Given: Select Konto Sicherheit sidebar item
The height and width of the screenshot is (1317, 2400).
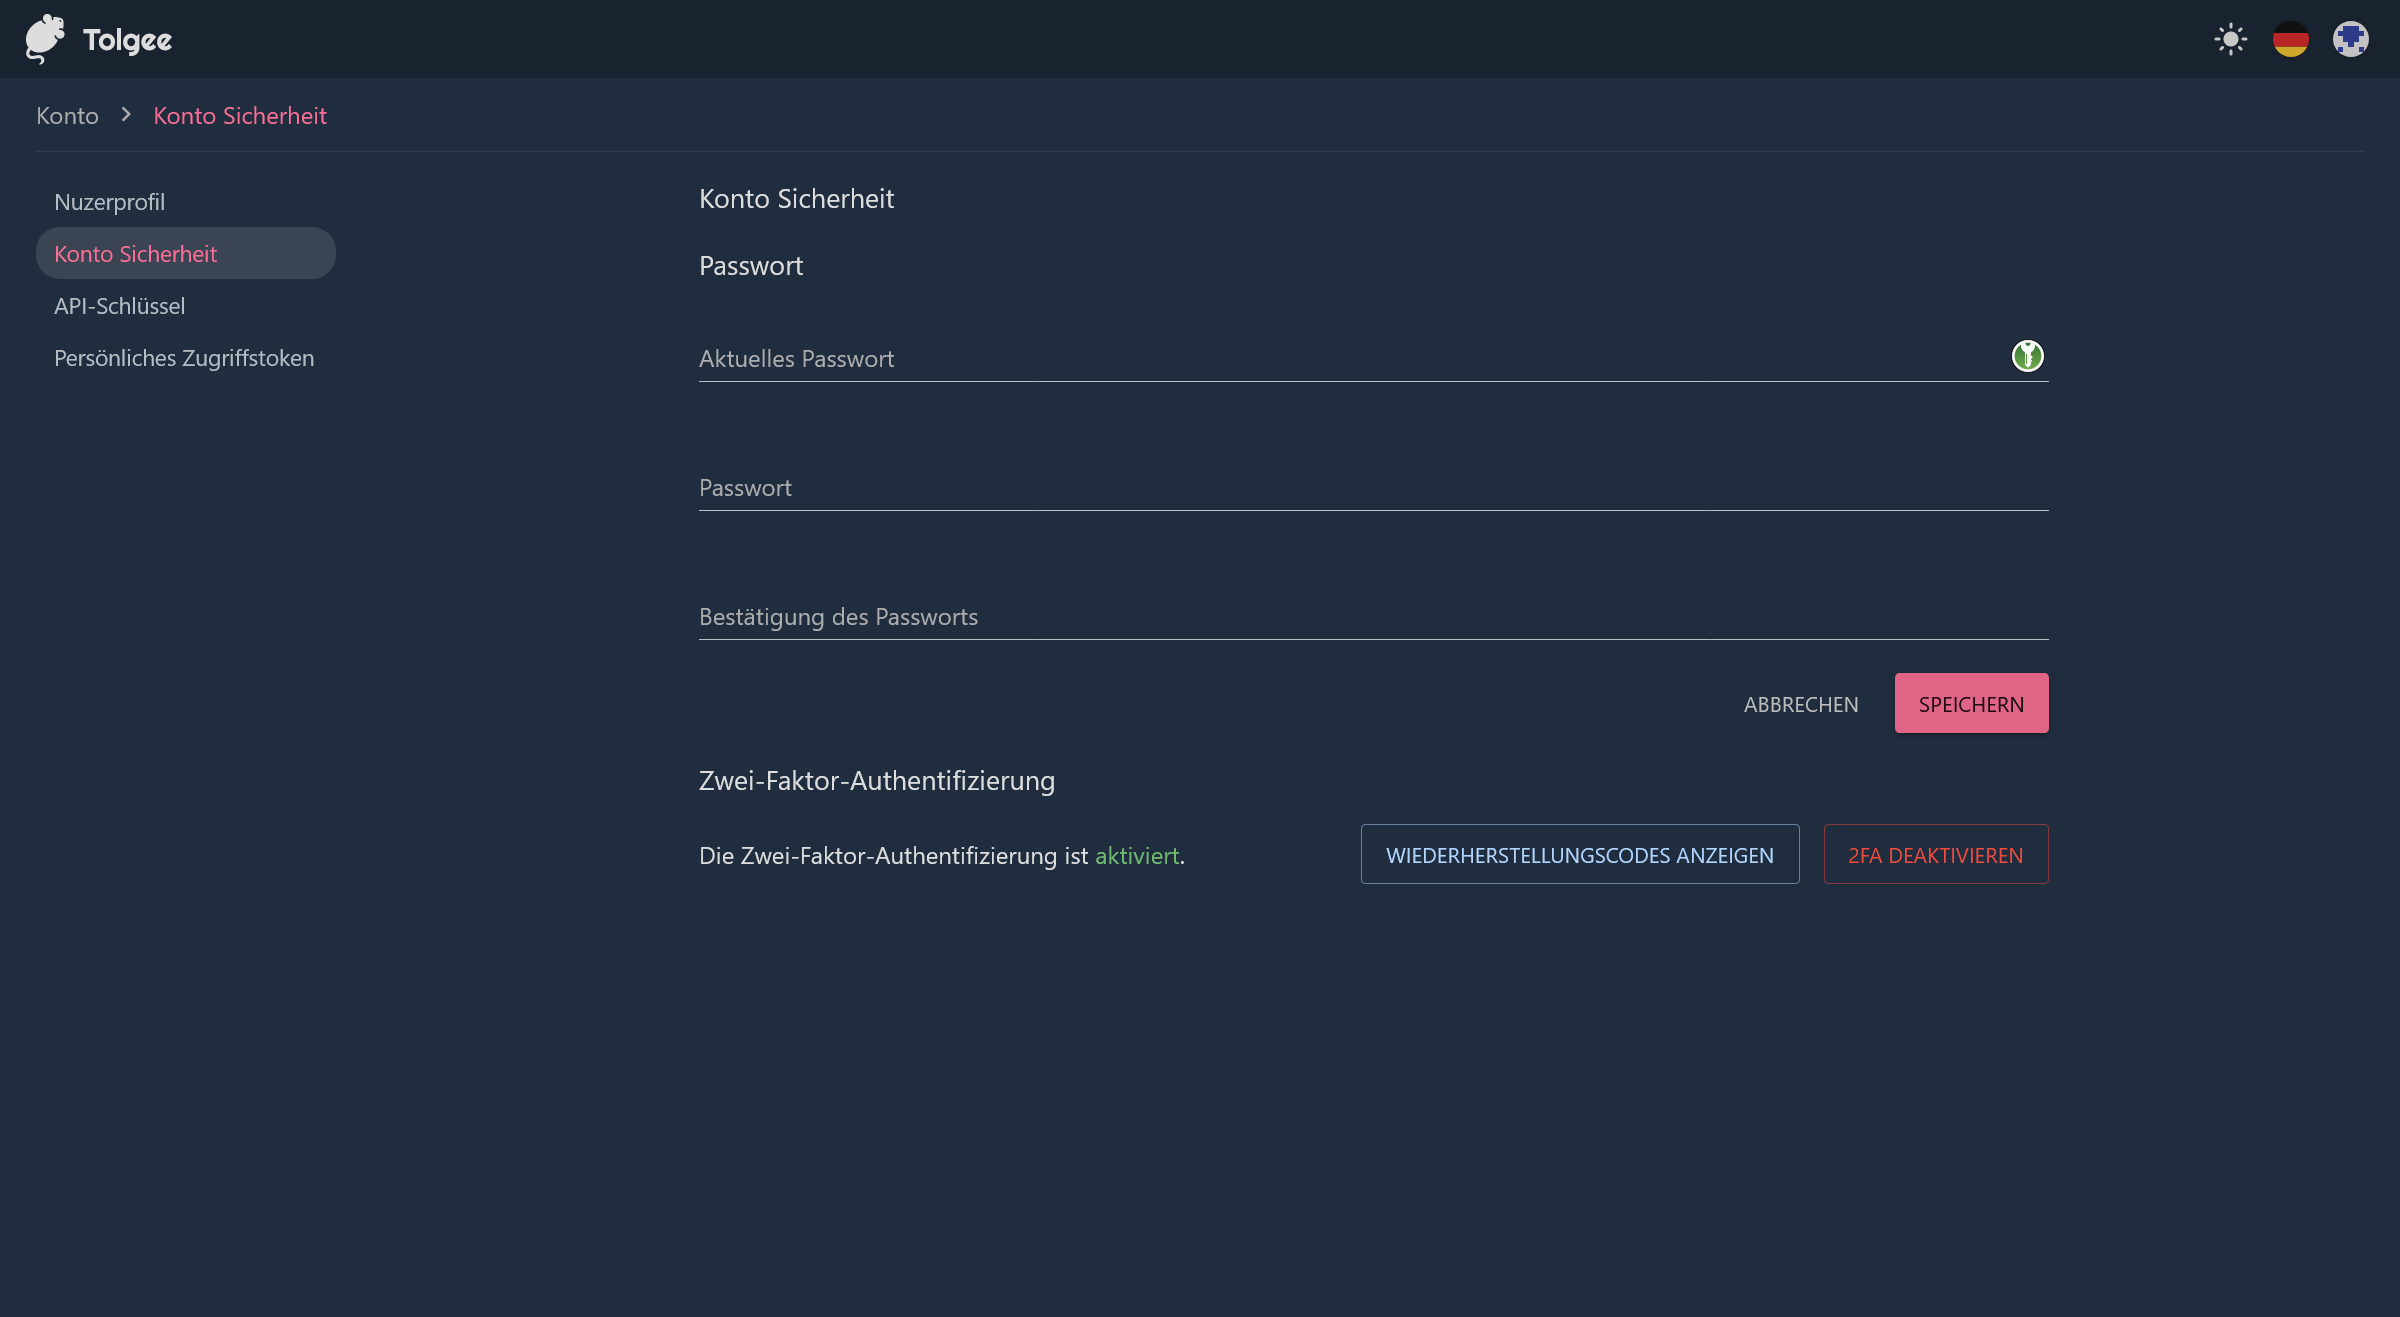Looking at the screenshot, I should pos(136,254).
